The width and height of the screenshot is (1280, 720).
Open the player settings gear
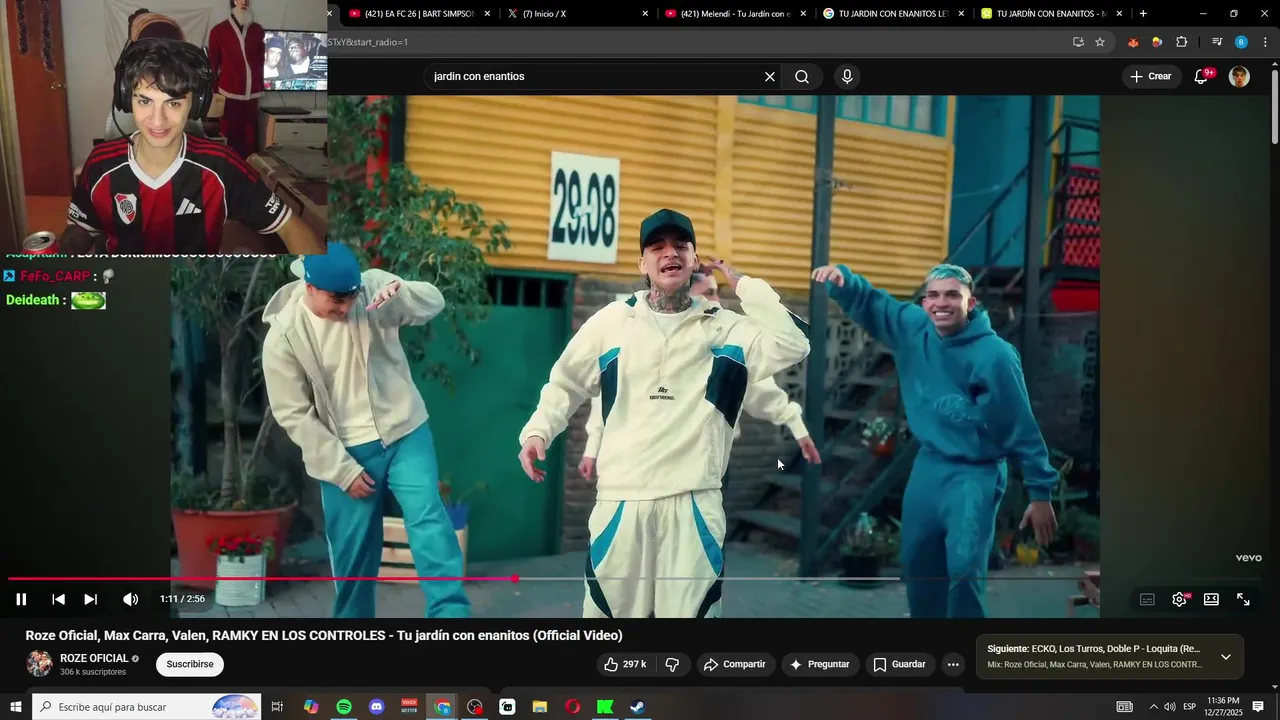click(1179, 599)
